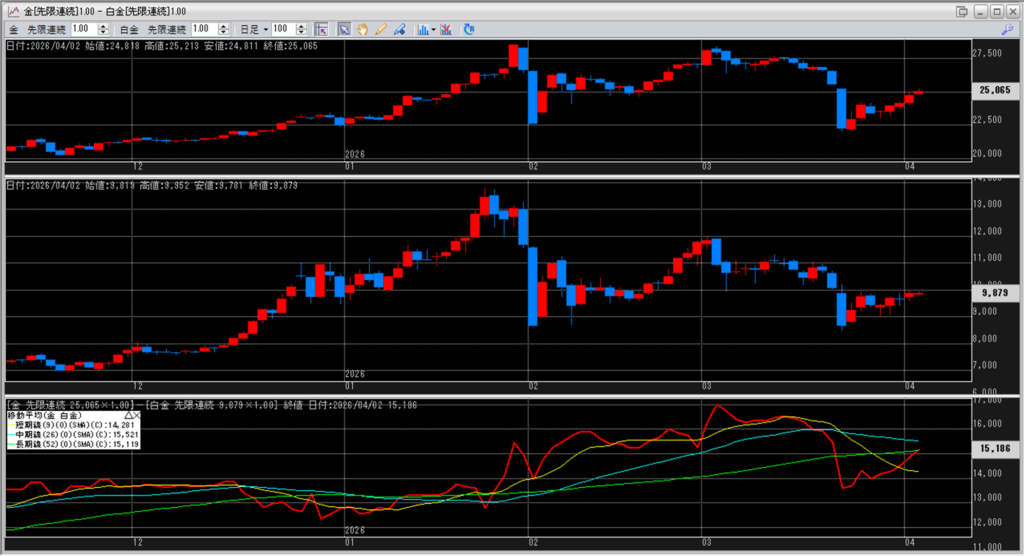Click the cyan mid-term line color marker
The height and width of the screenshot is (556, 1024).
(x=11, y=435)
